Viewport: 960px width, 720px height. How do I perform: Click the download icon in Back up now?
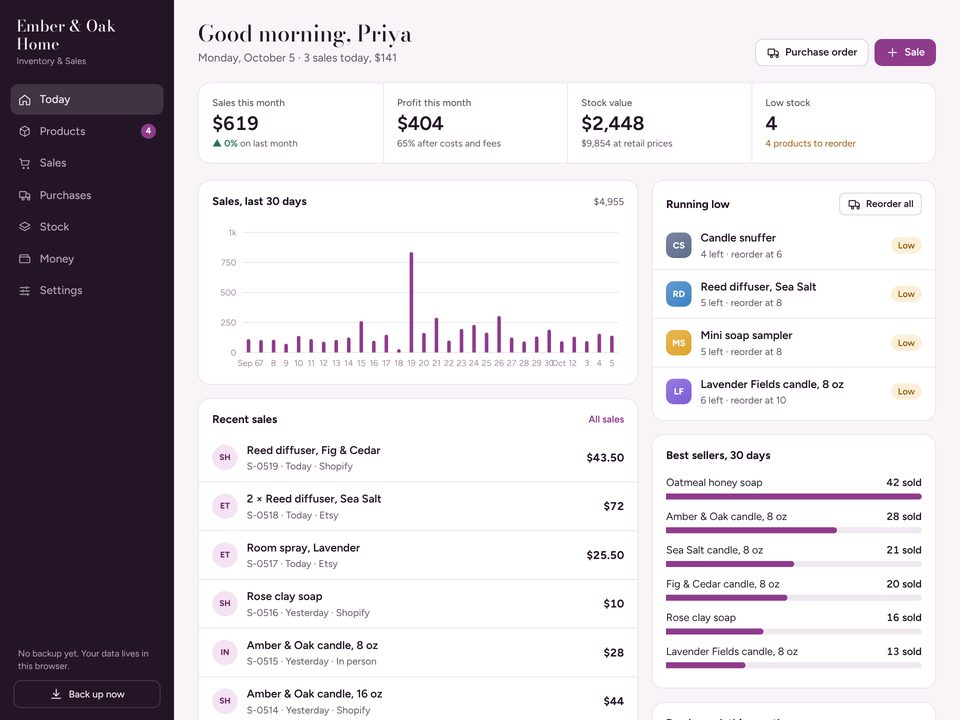56,694
